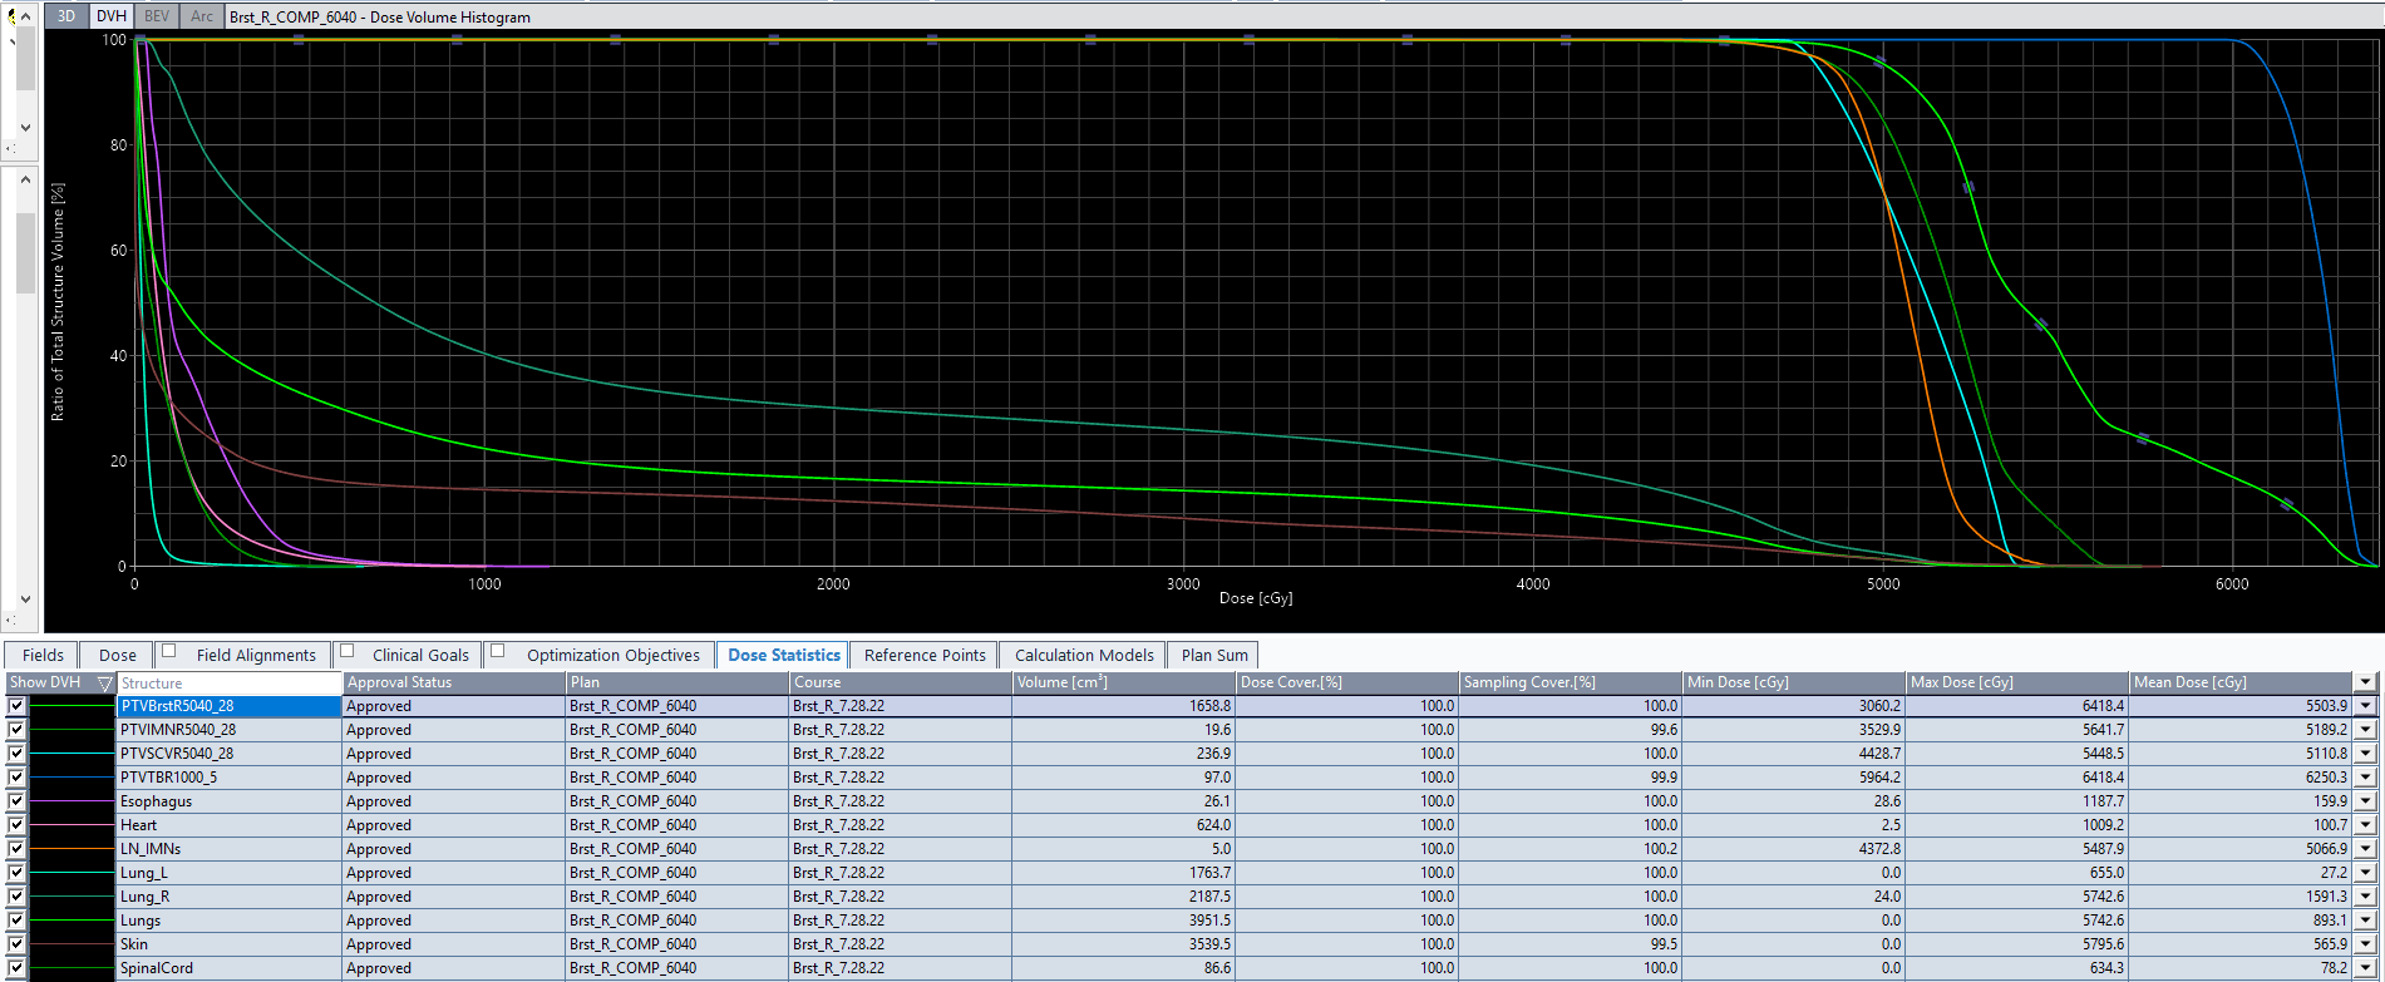Sort by Min Dose [cGy] column
Viewport: 2385px width, 982px height.
coord(1794,682)
